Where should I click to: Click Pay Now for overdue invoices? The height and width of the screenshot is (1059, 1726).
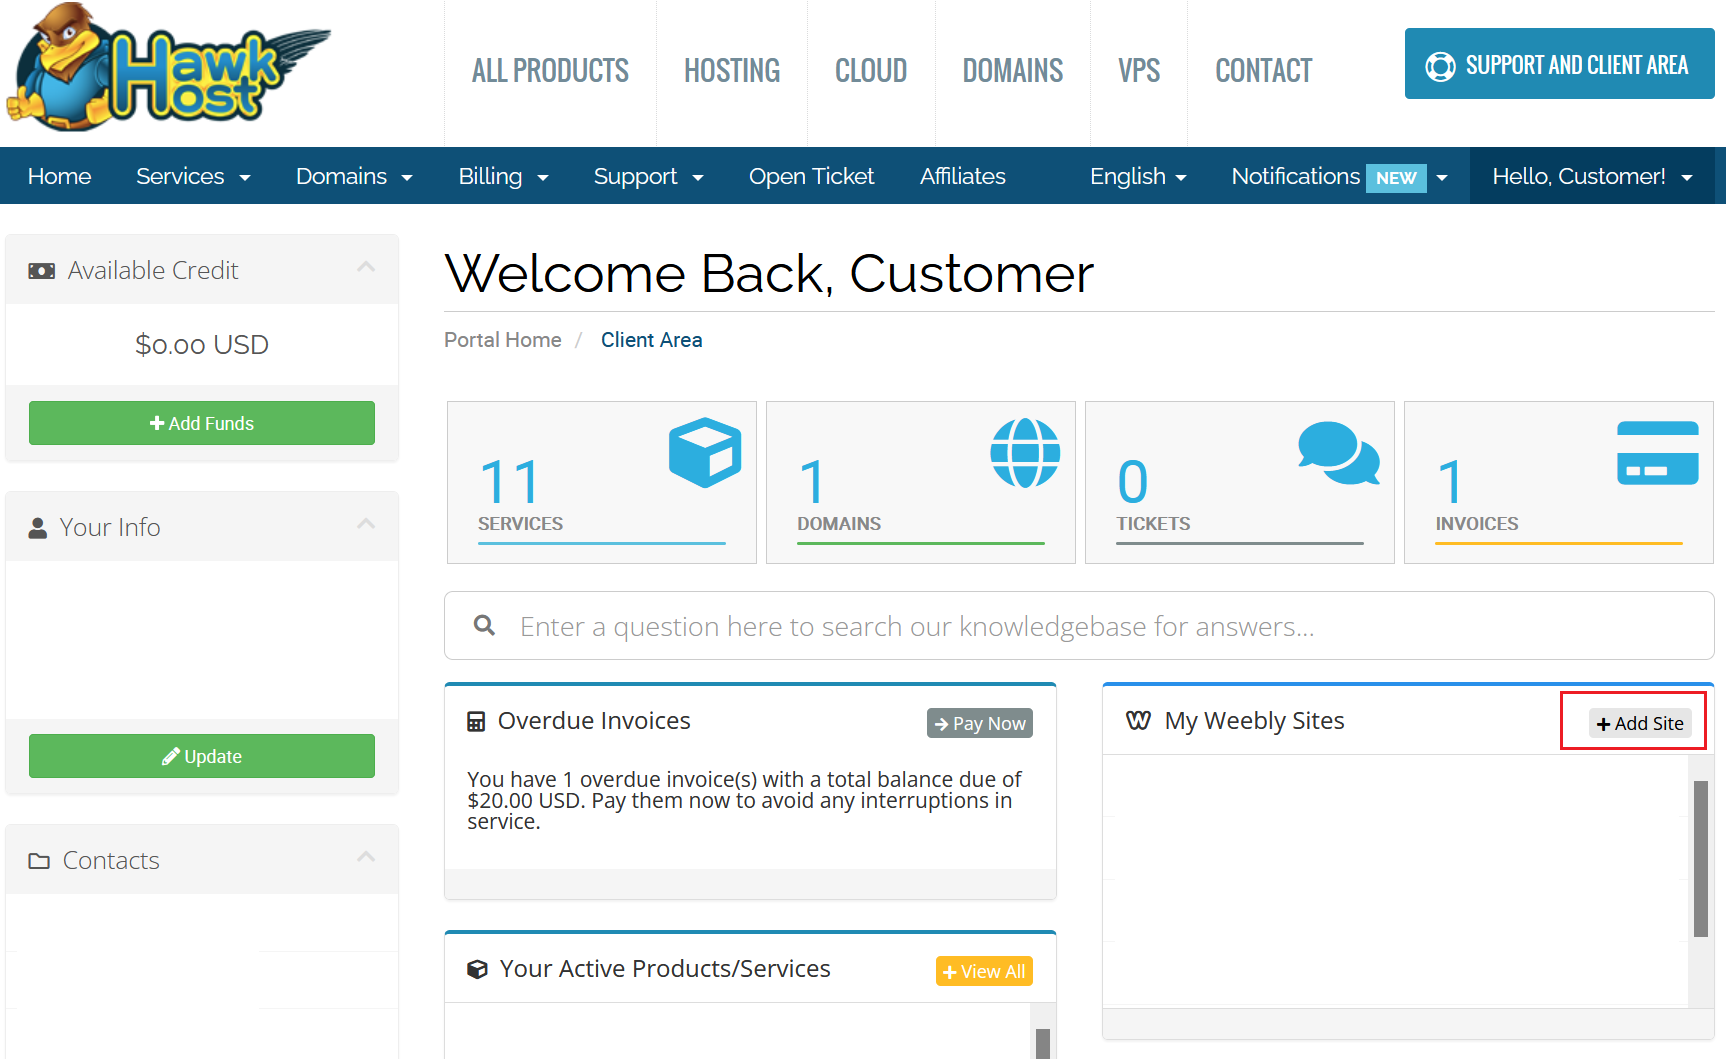point(979,723)
